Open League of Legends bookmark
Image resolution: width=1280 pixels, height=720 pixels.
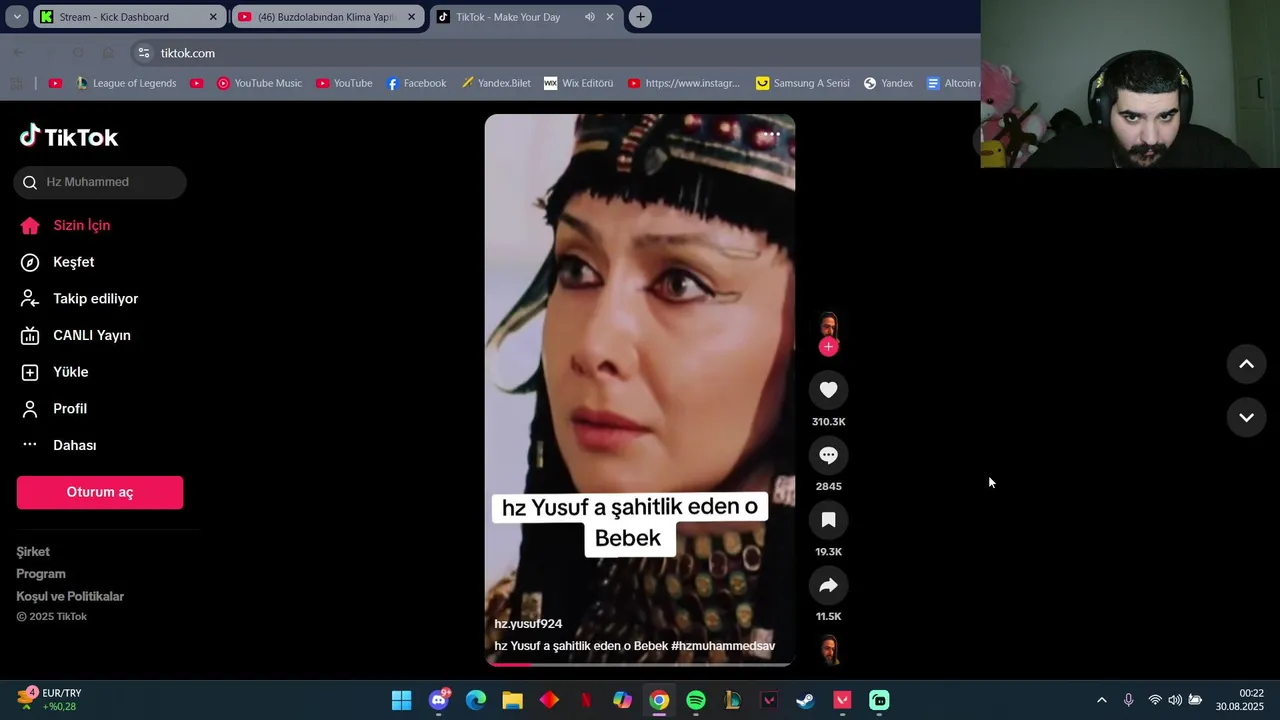(126, 83)
